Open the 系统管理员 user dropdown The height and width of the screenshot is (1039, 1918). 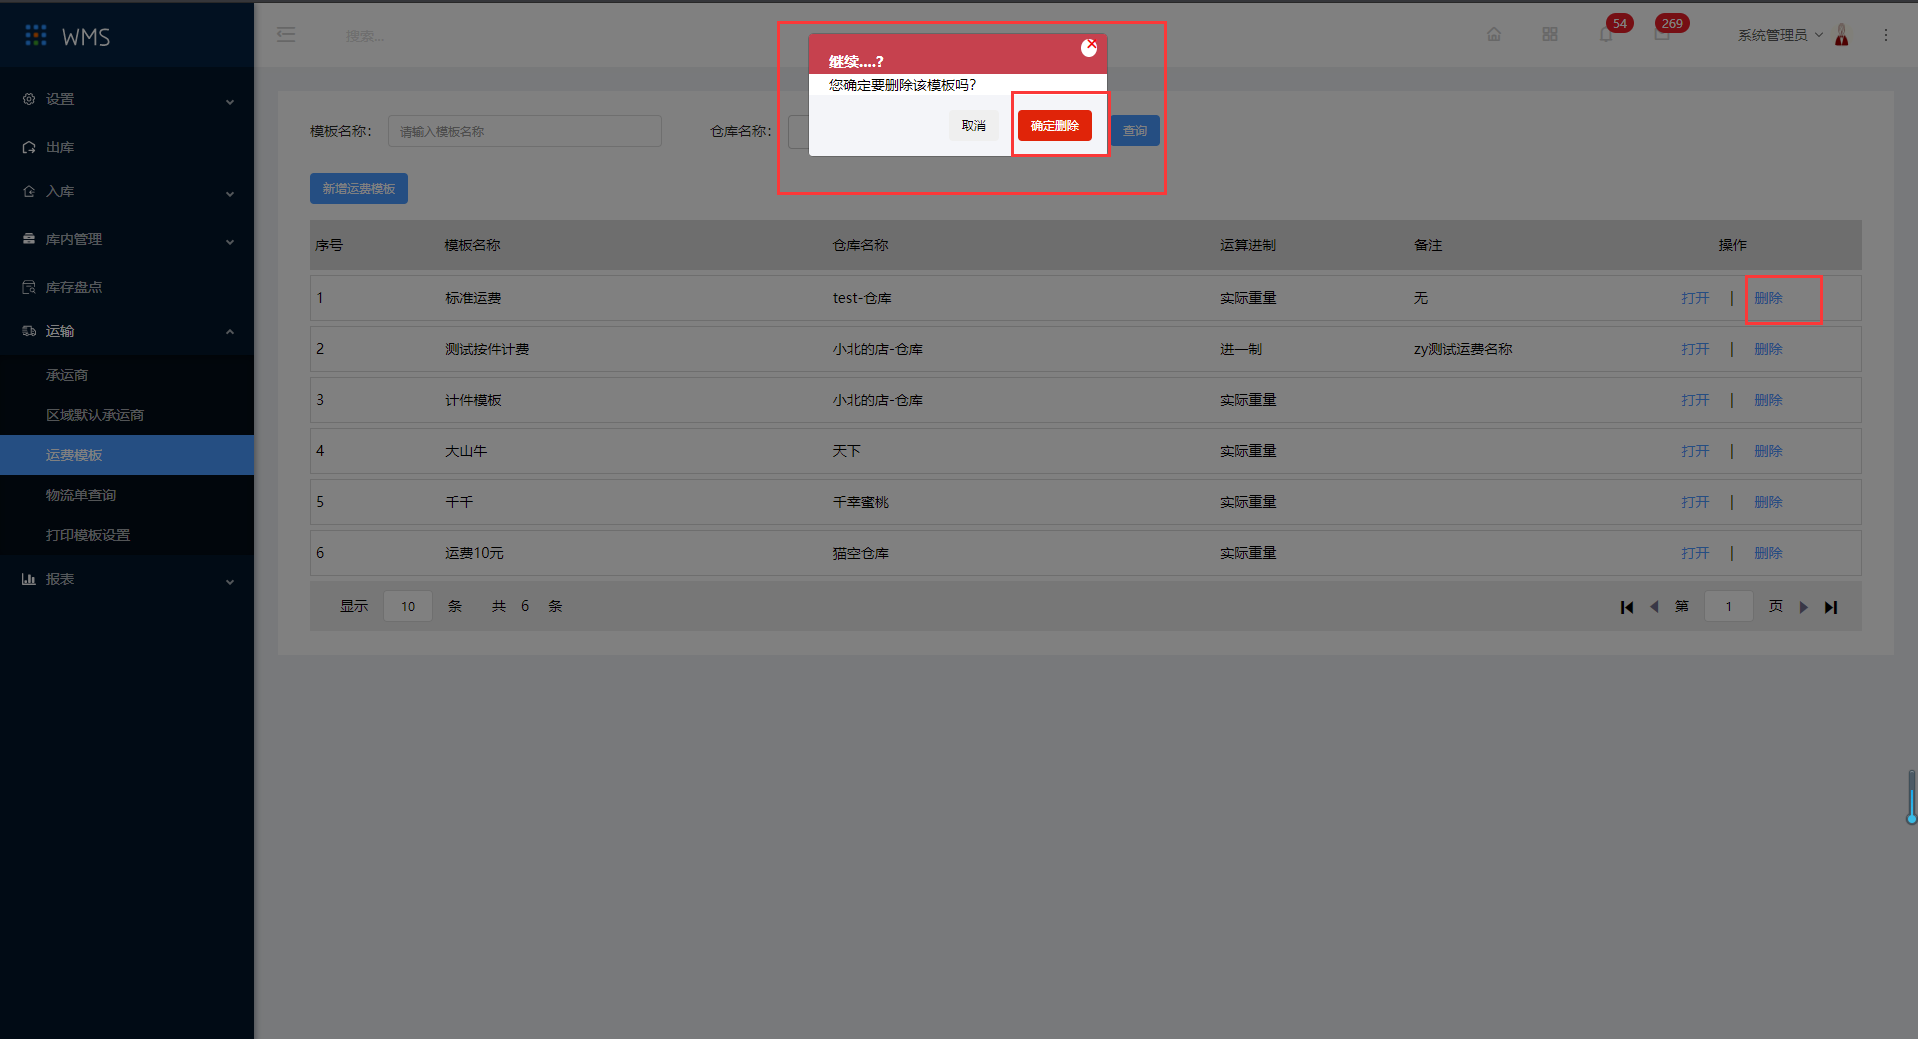[1779, 35]
